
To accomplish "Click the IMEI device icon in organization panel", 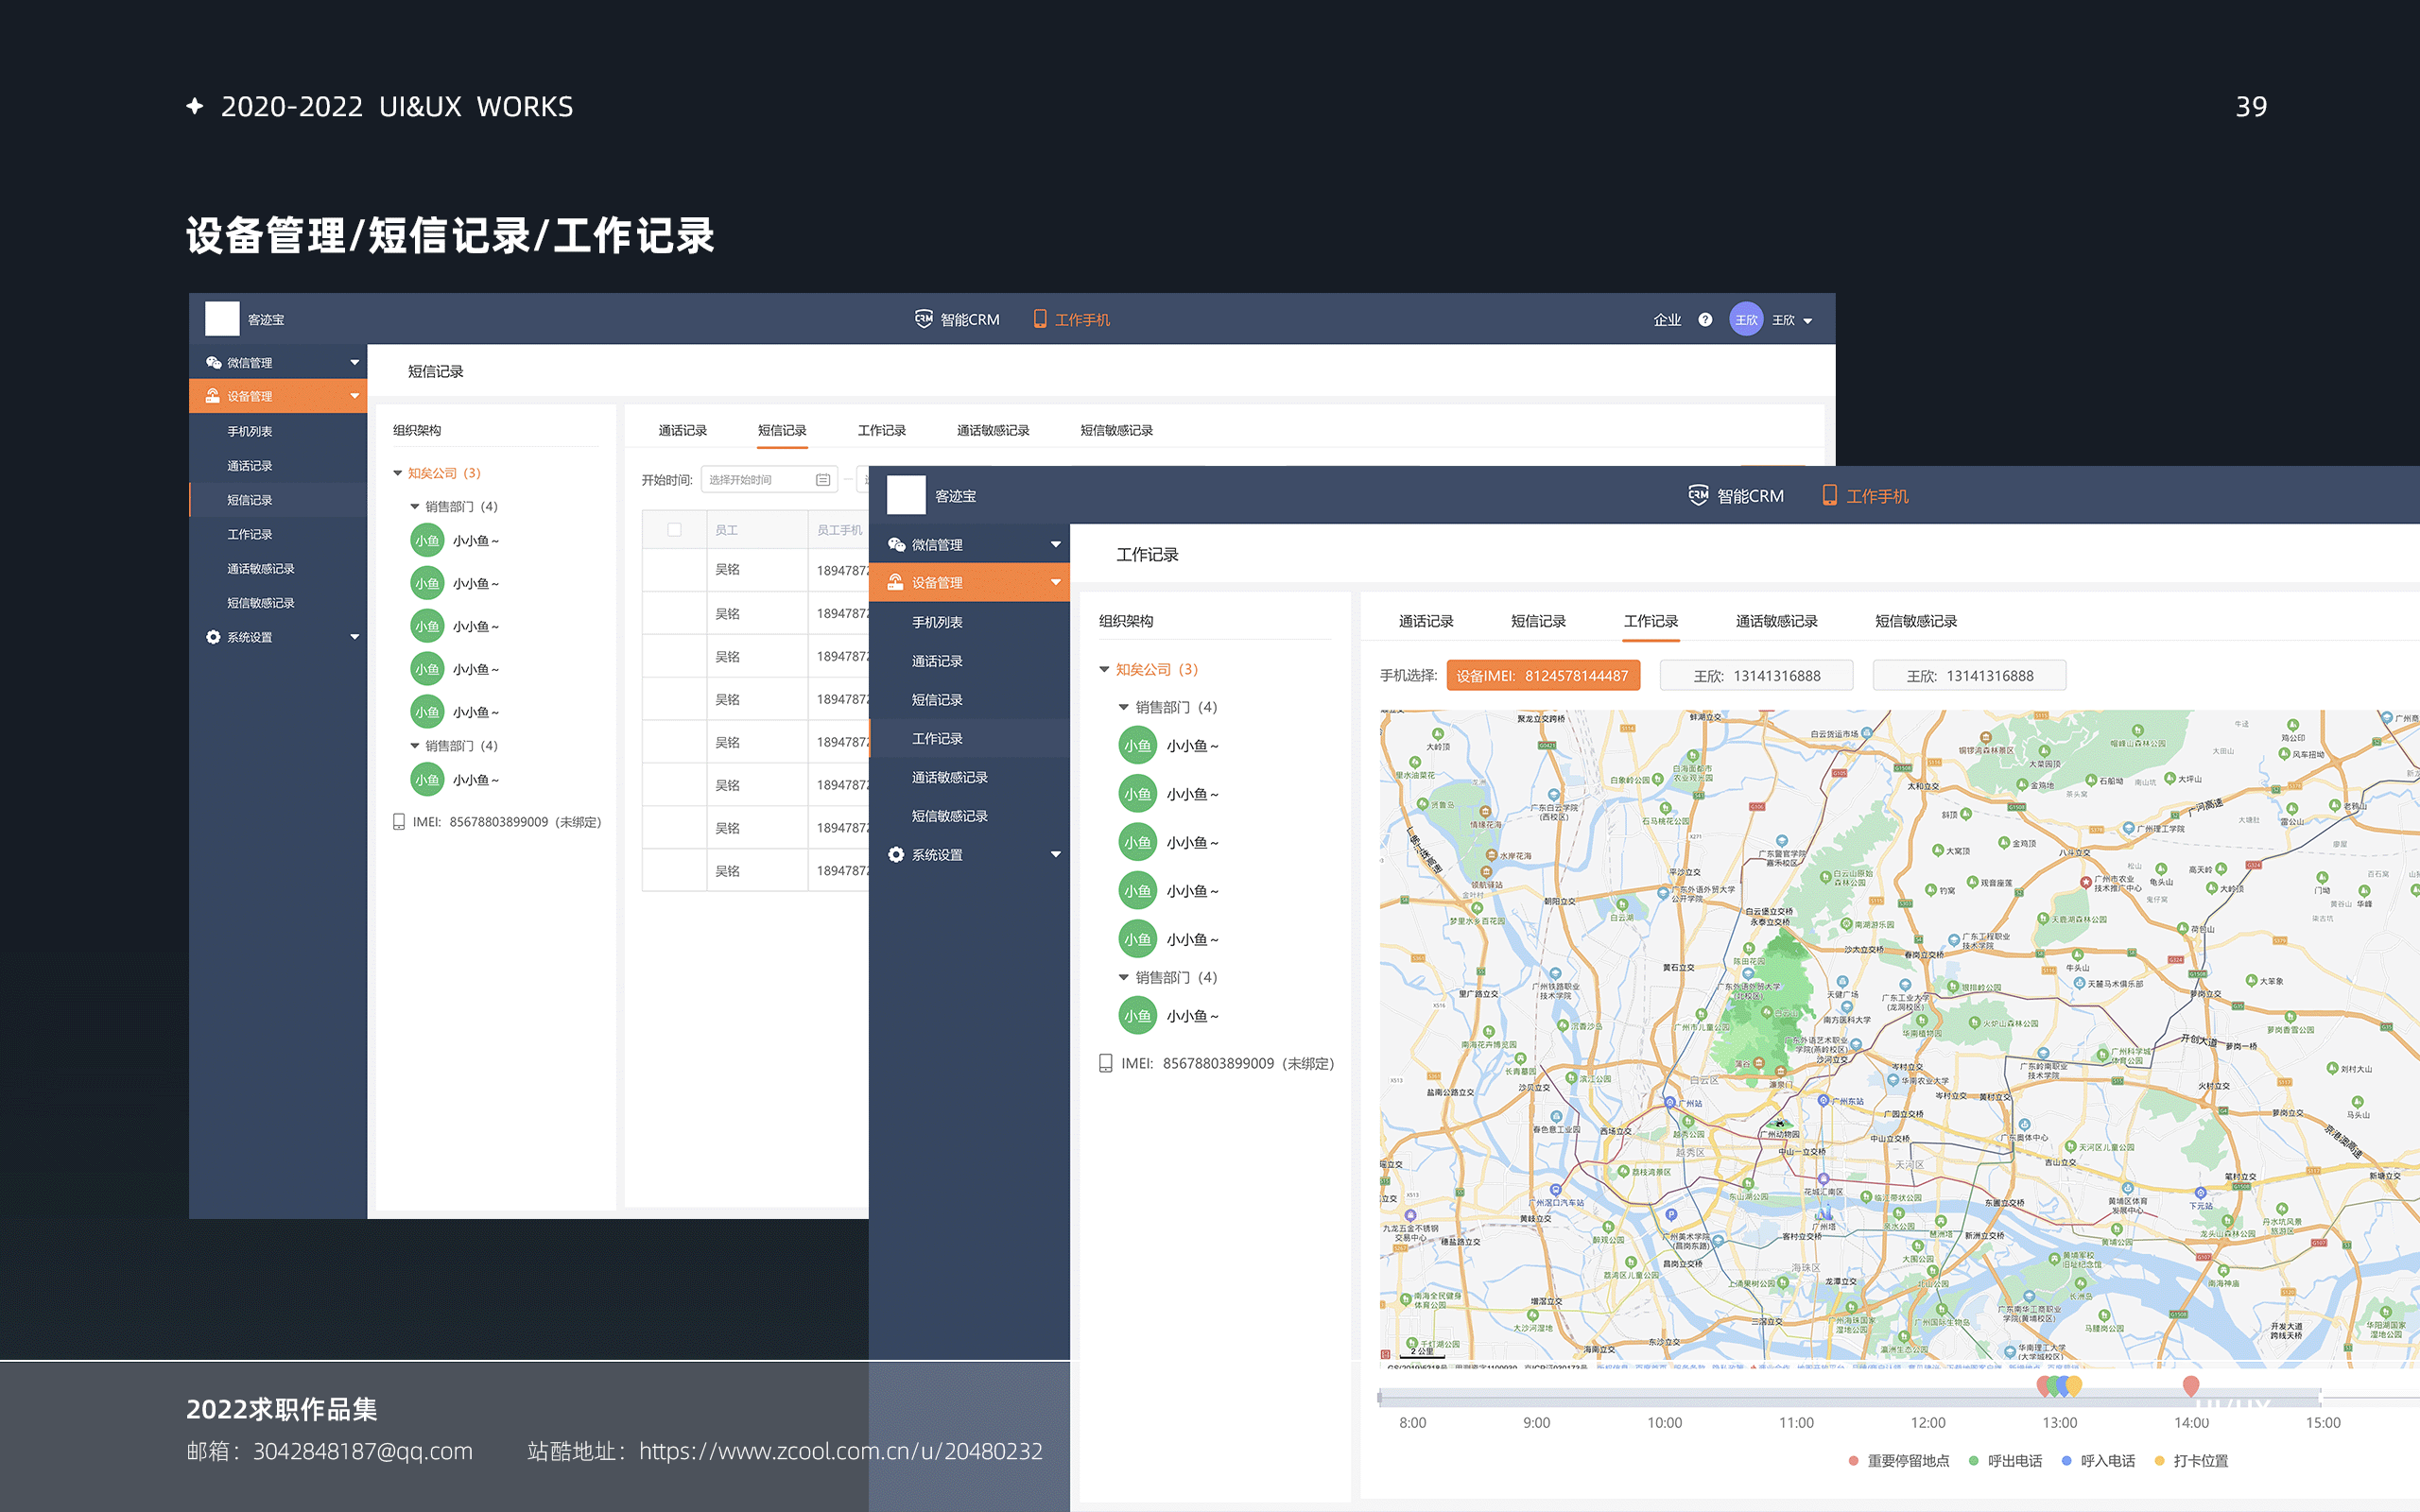I will click(x=1106, y=1063).
